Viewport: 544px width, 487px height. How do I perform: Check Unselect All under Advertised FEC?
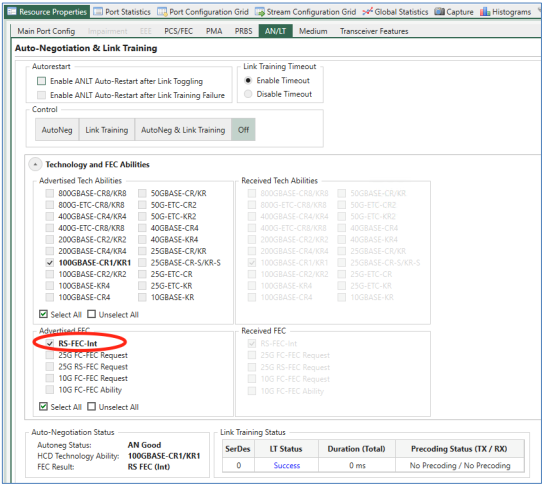[x=92, y=407]
